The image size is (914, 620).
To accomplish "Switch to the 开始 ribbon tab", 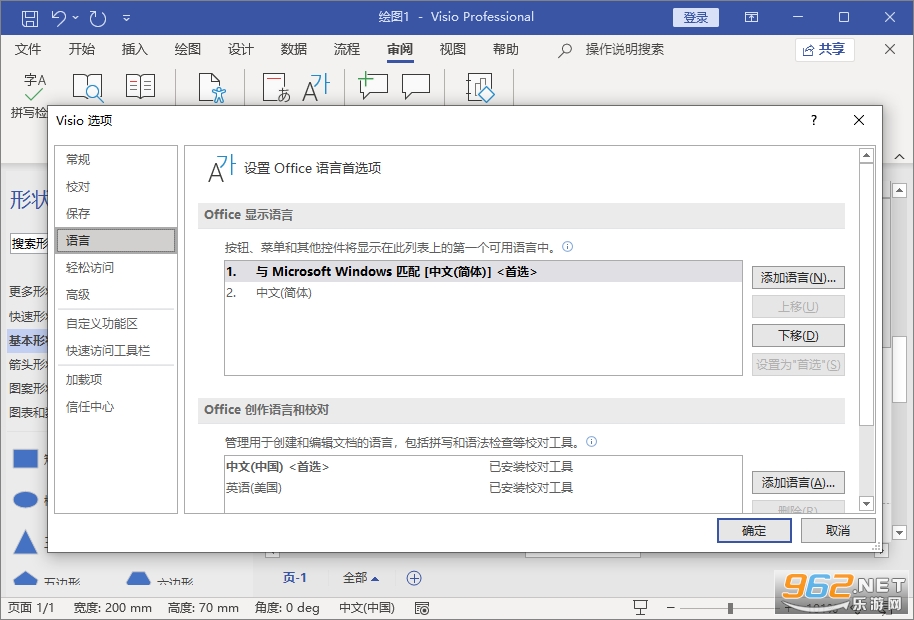I will [x=82, y=50].
